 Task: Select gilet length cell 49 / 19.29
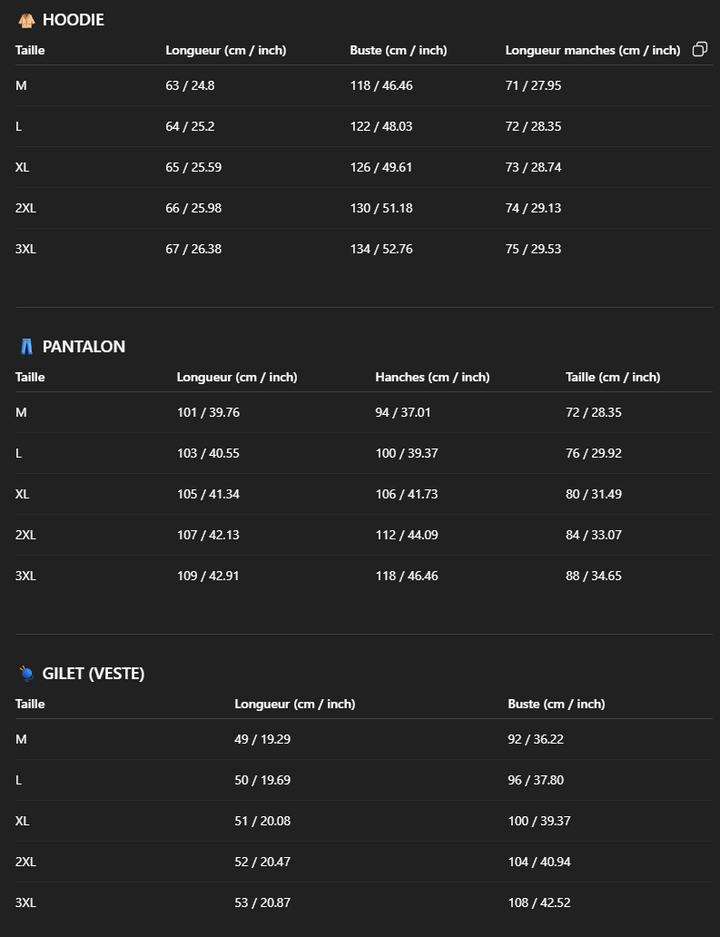[x=262, y=739]
